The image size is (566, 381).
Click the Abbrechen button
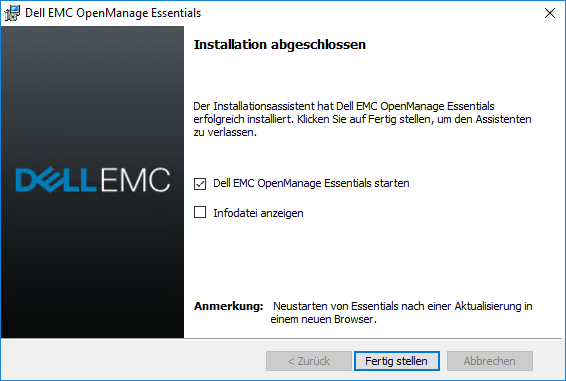pyautogui.click(x=490, y=361)
